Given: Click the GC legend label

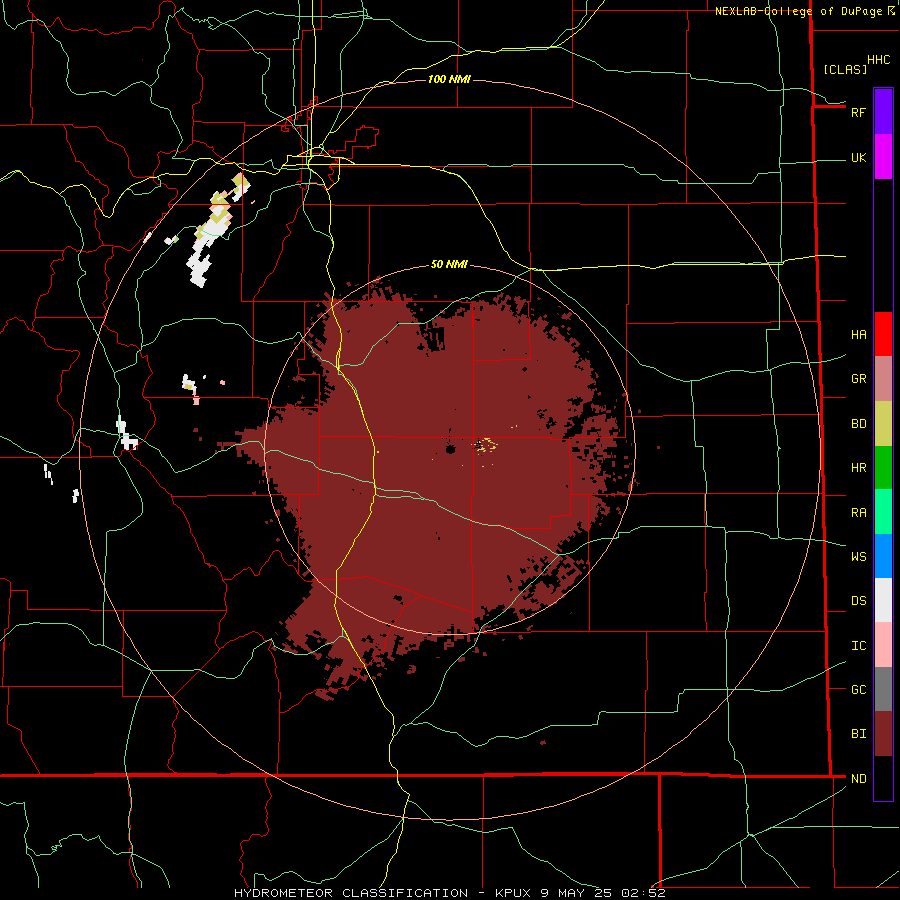Looking at the screenshot, I should [x=858, y=690].
